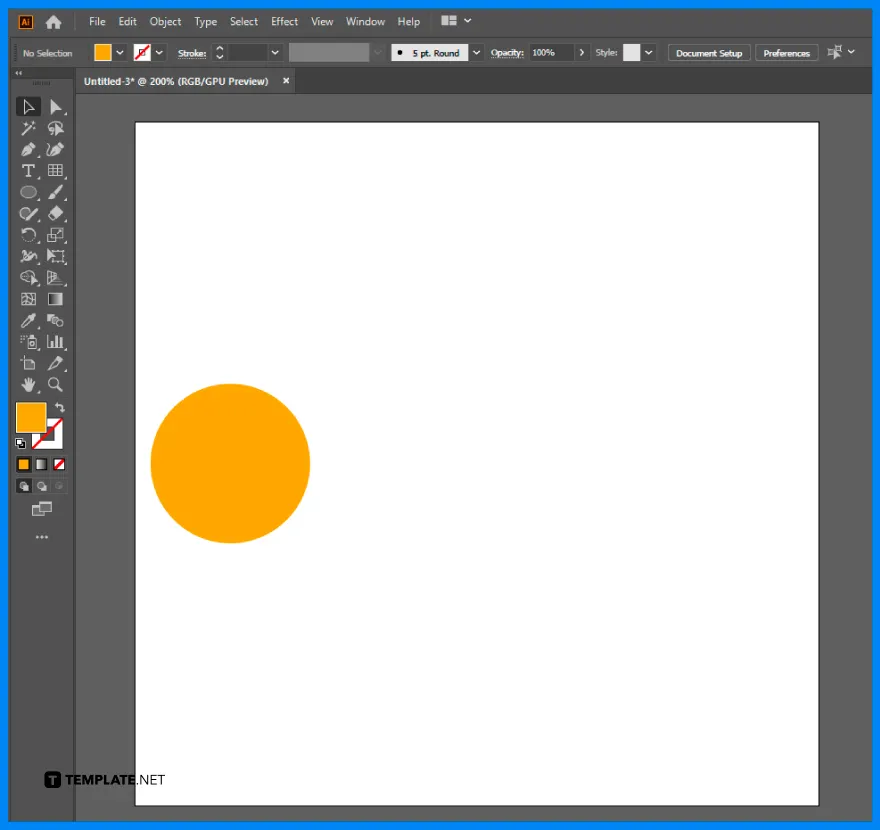
Task: Open the Style swatch dropdown
Action: 648,52
